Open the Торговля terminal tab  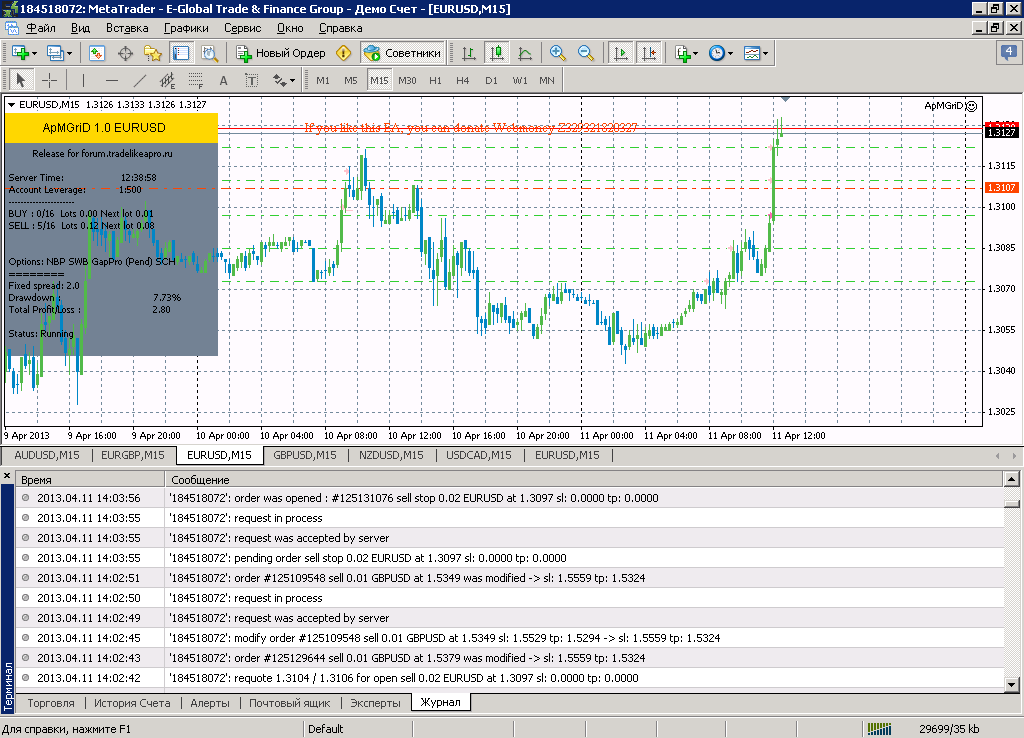[x=51, y=703]
